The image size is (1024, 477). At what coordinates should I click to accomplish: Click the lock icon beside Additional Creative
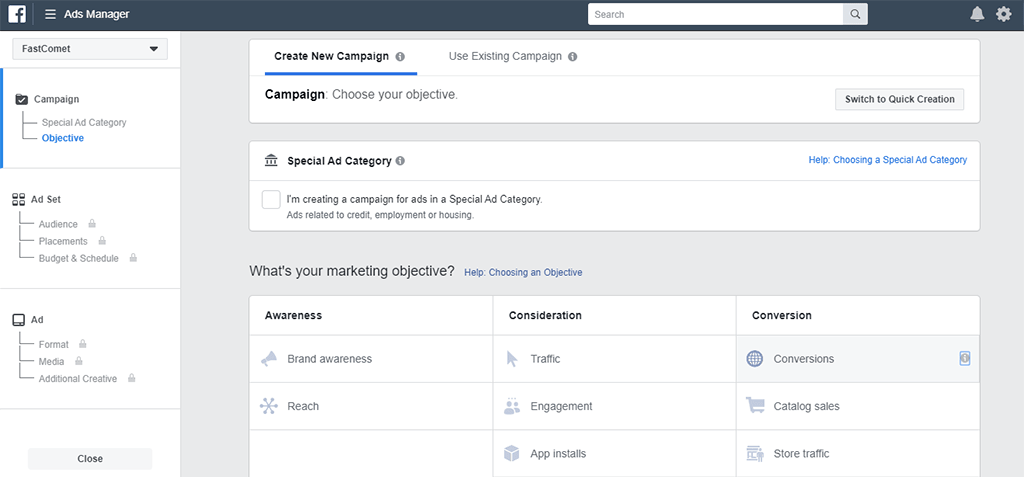(131, 378)
